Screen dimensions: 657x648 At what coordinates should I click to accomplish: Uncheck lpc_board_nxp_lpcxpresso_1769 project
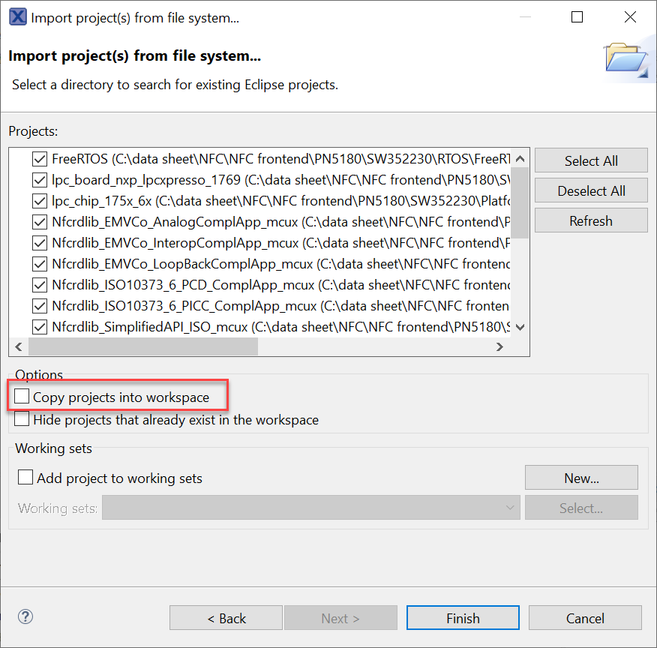pos(40,179)
